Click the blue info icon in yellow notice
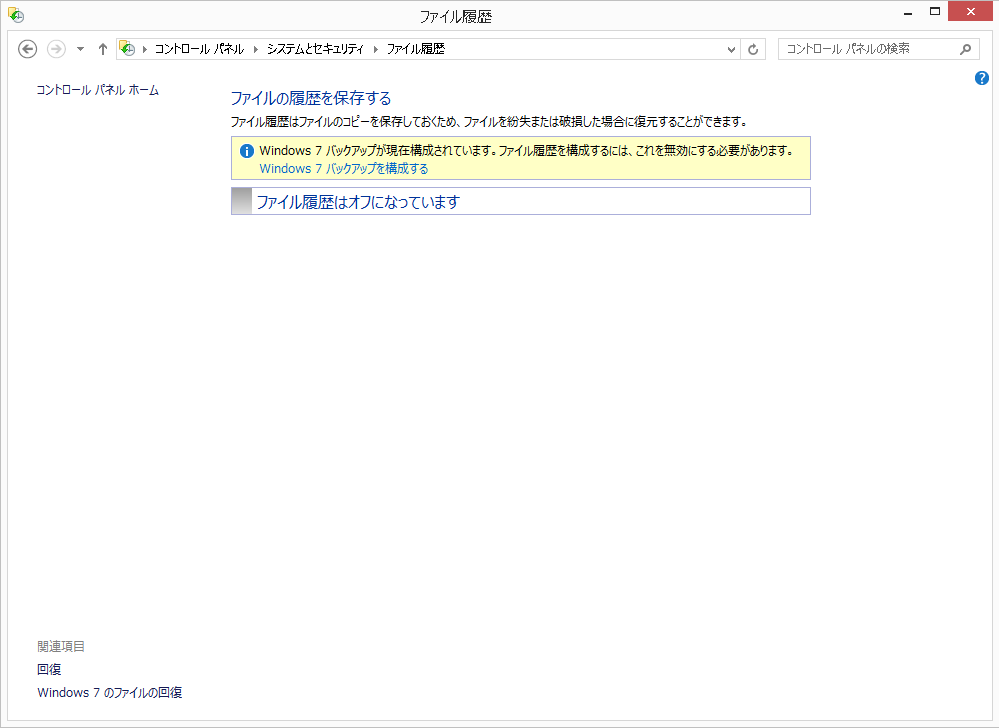The height and width of the screenshot is (728, 999). (x=246, y=151)
